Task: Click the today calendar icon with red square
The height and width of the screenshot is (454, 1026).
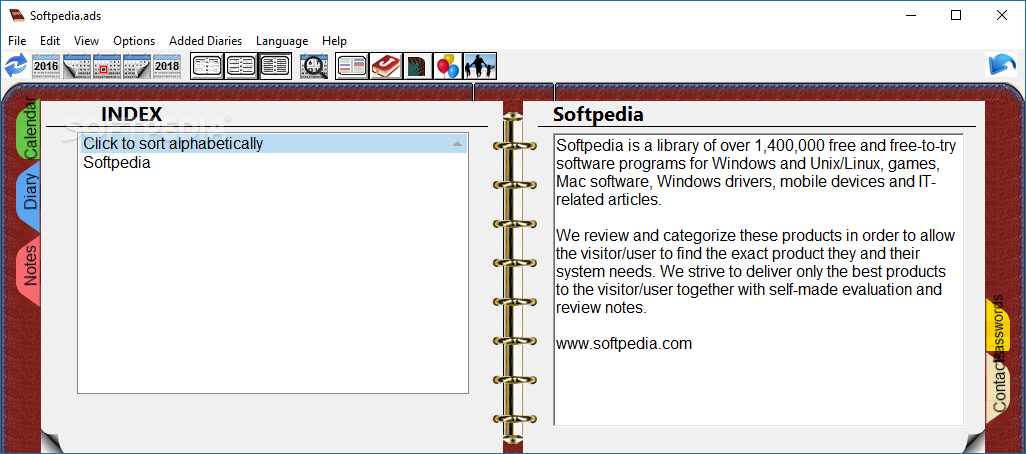Action: point(106,66)
